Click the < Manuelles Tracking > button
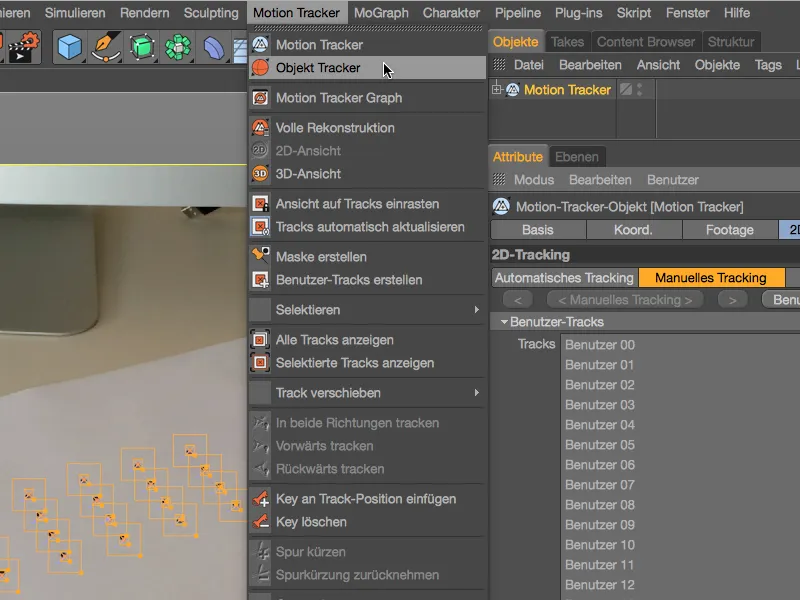This screenshot has height=600, width=800. click(625, 300)
